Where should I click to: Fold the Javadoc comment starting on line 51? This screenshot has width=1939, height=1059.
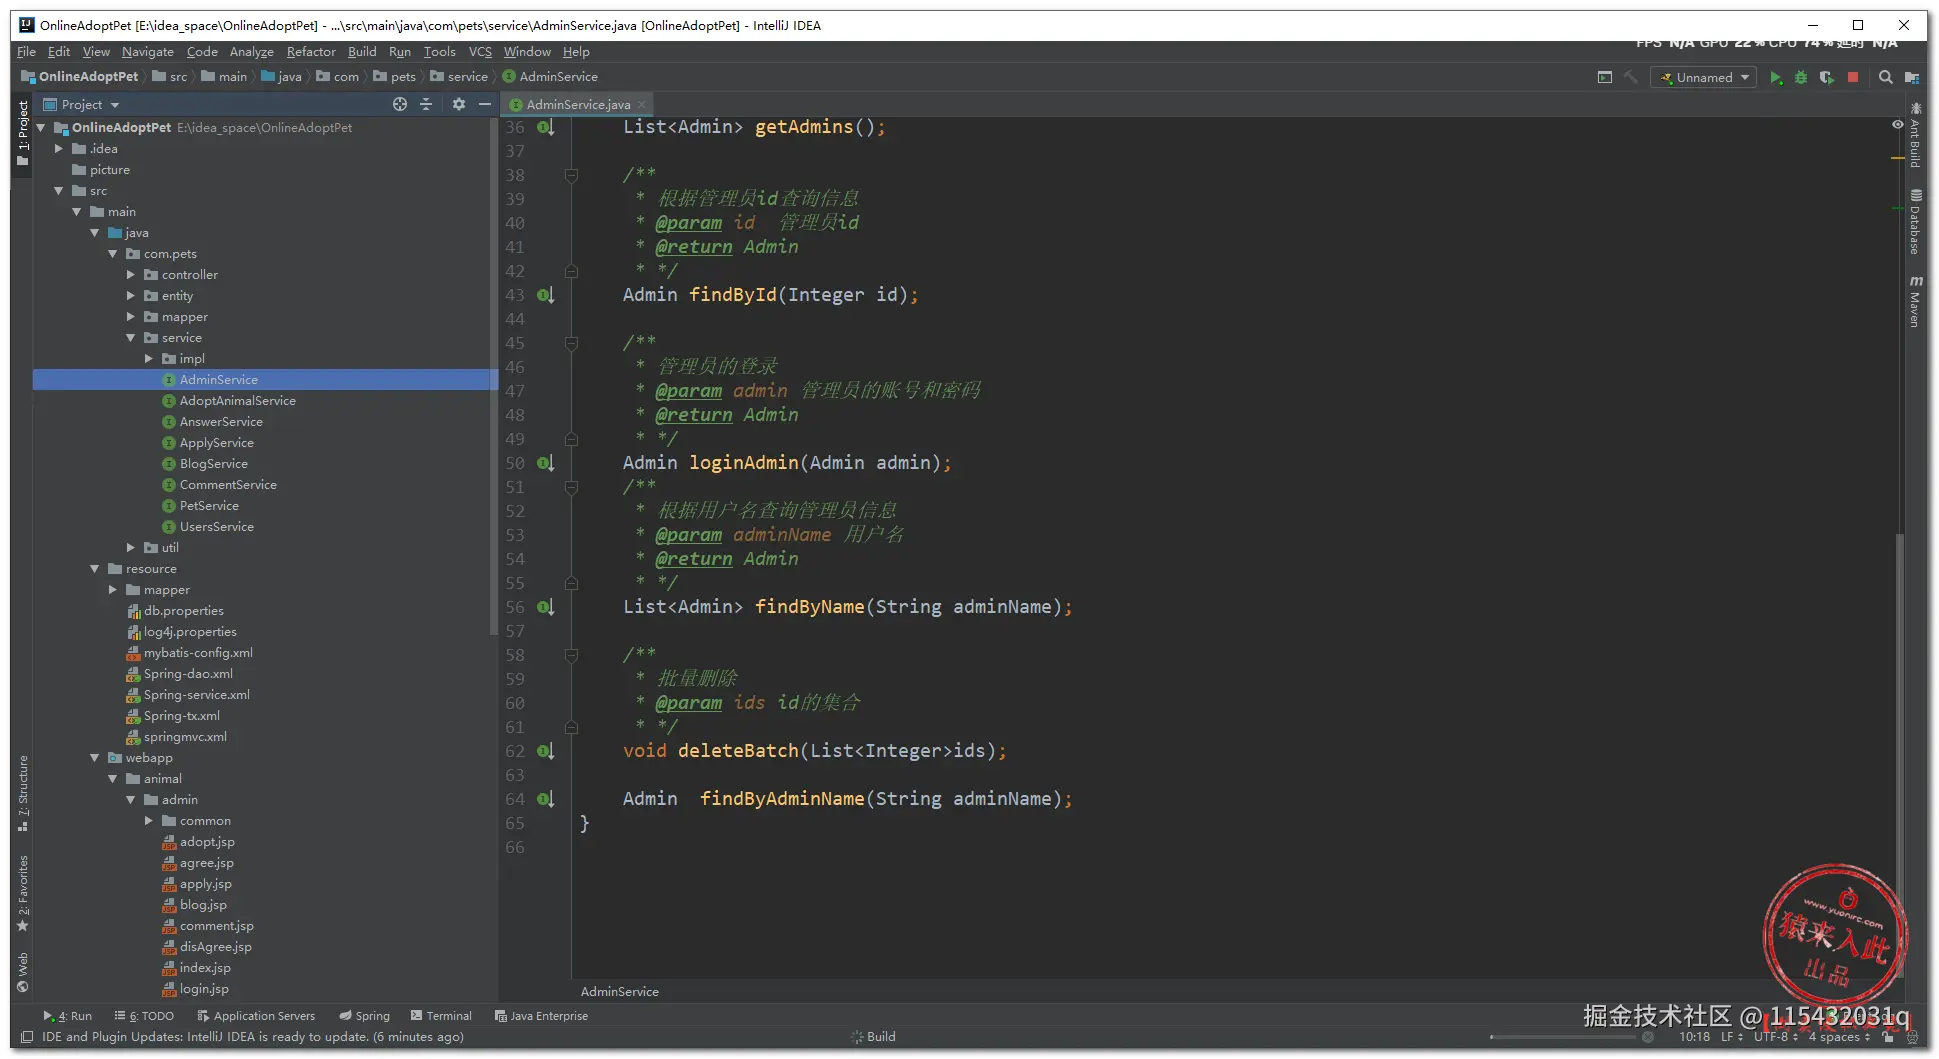click(x=571, y=487)
